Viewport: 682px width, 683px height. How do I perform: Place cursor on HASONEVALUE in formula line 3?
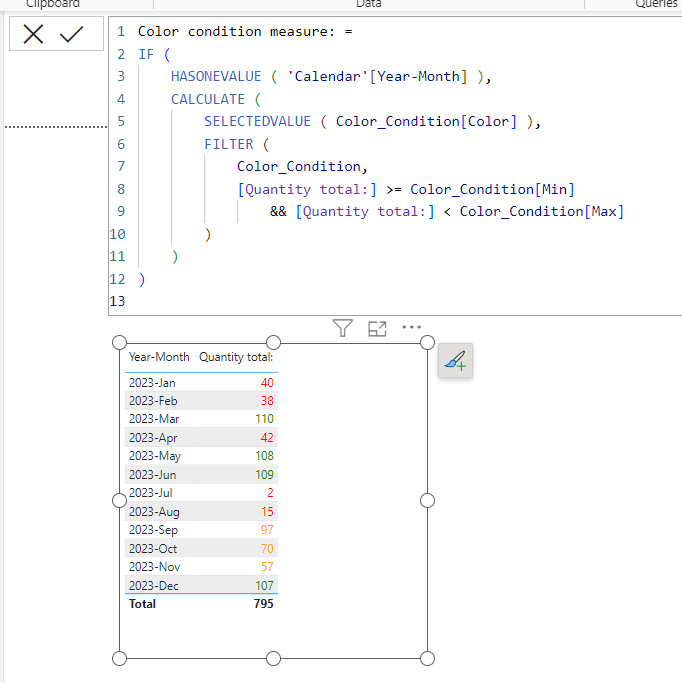[216, 77]
